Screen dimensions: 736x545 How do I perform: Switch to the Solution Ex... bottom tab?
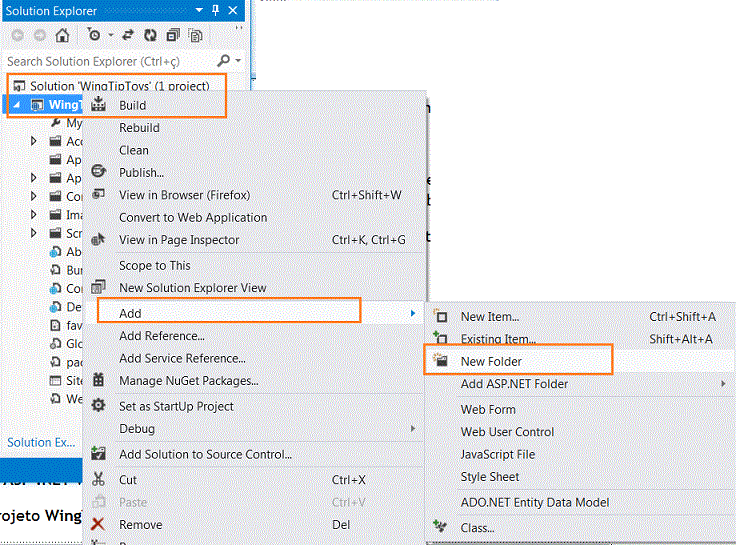(41, 442)
